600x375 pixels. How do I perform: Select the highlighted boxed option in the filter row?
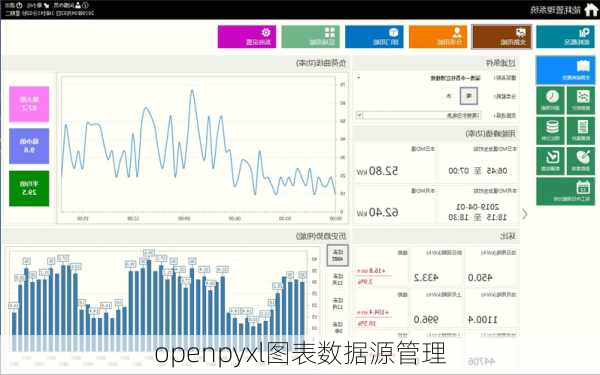(x=469, y=96)
